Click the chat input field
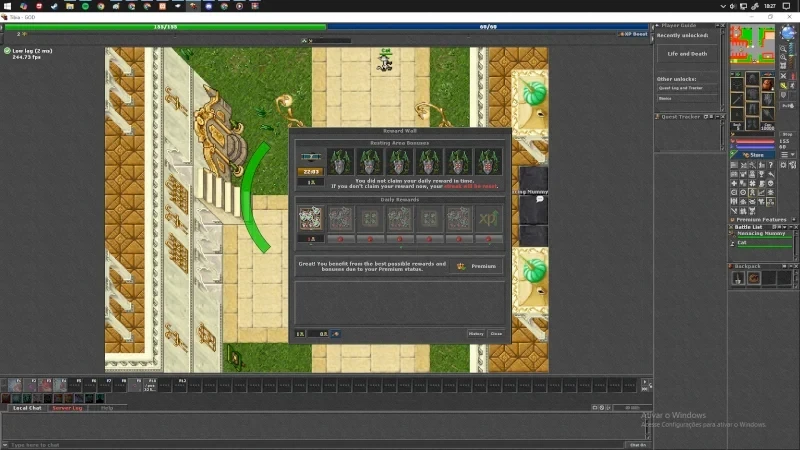Viewport: 800px width, 450px height. [316, 445]
